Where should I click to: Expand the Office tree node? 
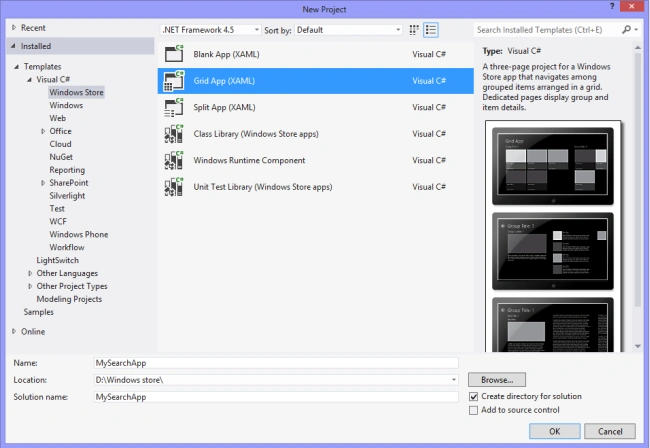point(43,131)
